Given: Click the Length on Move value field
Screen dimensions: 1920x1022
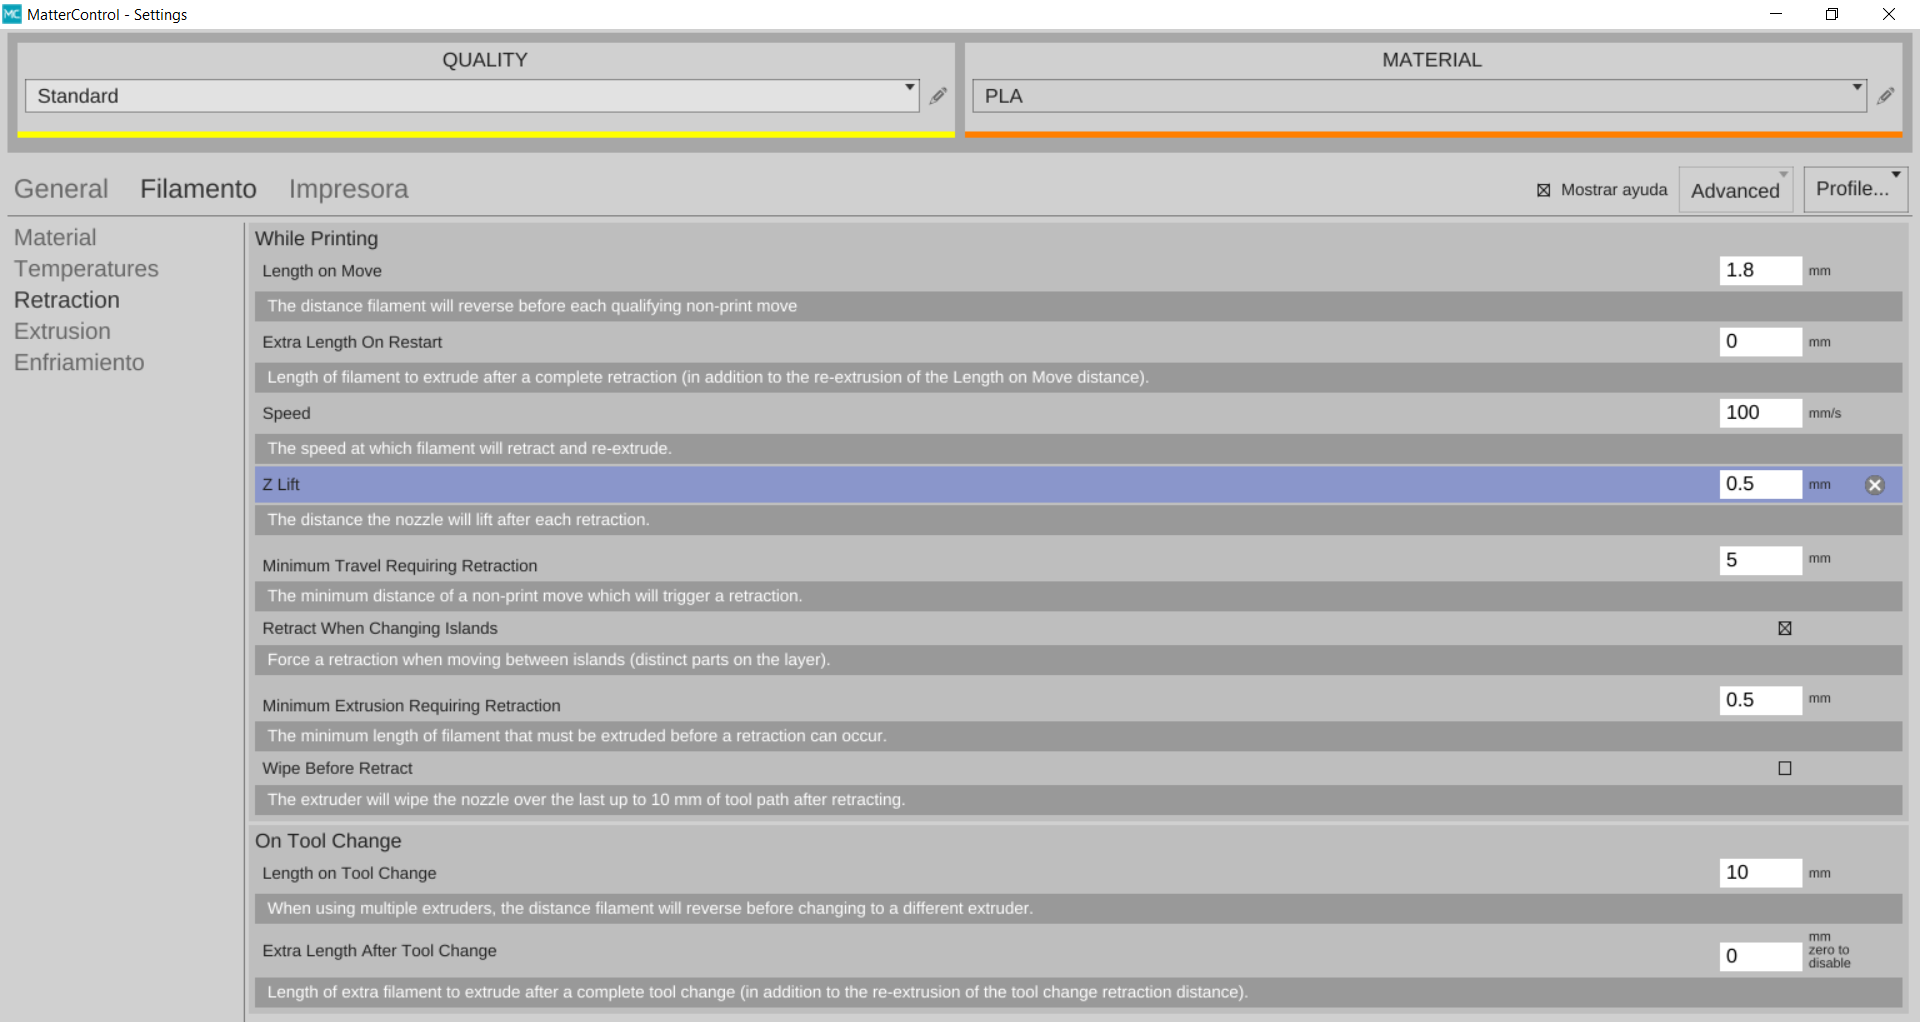Looking at the screenshot, I should (x=1759, y=270).
